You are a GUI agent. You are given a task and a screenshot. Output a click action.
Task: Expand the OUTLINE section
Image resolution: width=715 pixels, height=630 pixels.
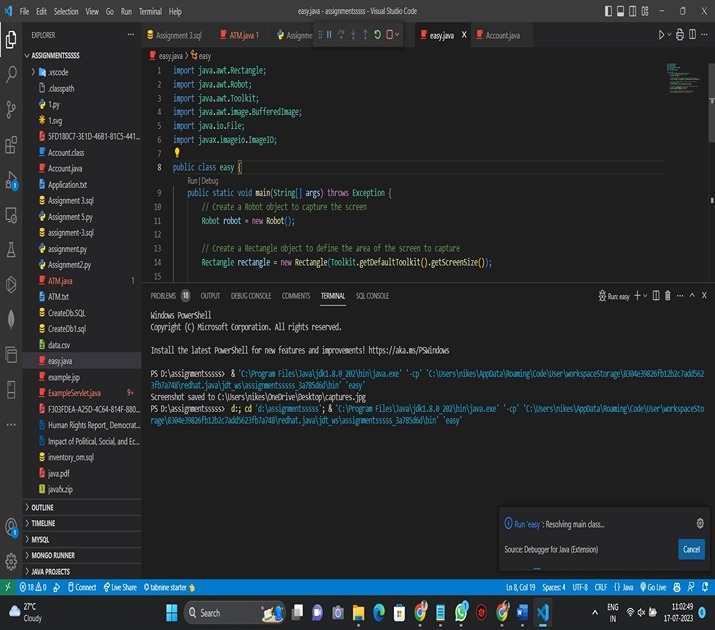pos(42,508)
